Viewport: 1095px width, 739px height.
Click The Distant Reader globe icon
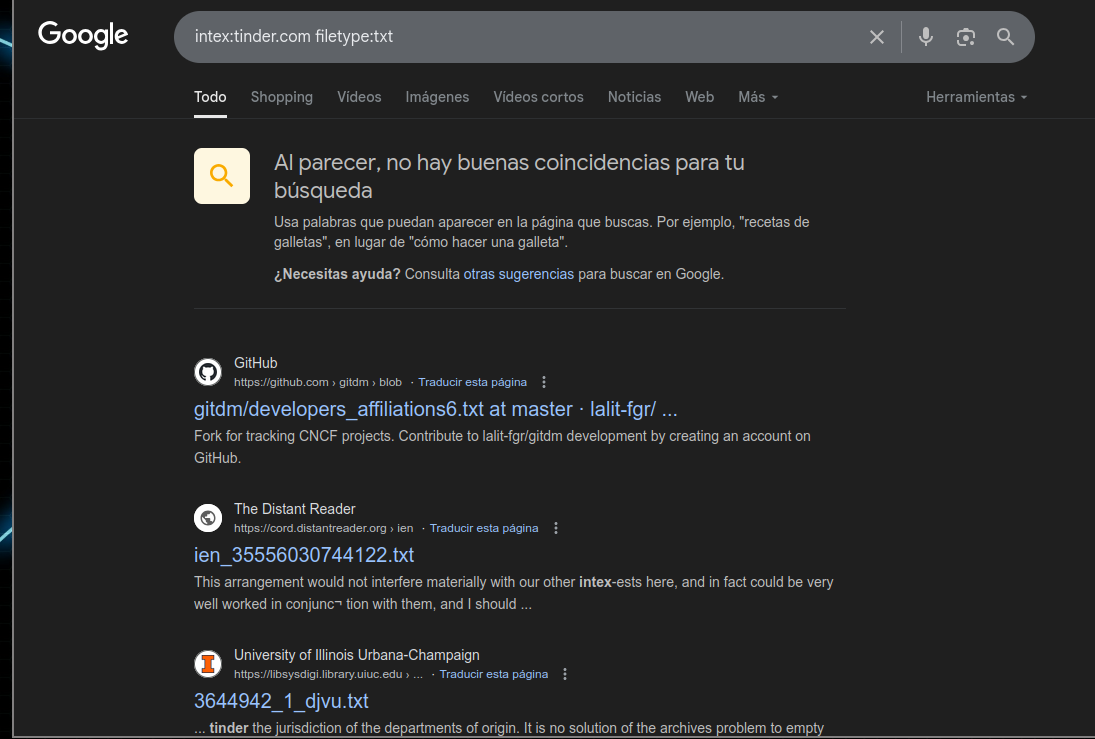coord(208,518)
